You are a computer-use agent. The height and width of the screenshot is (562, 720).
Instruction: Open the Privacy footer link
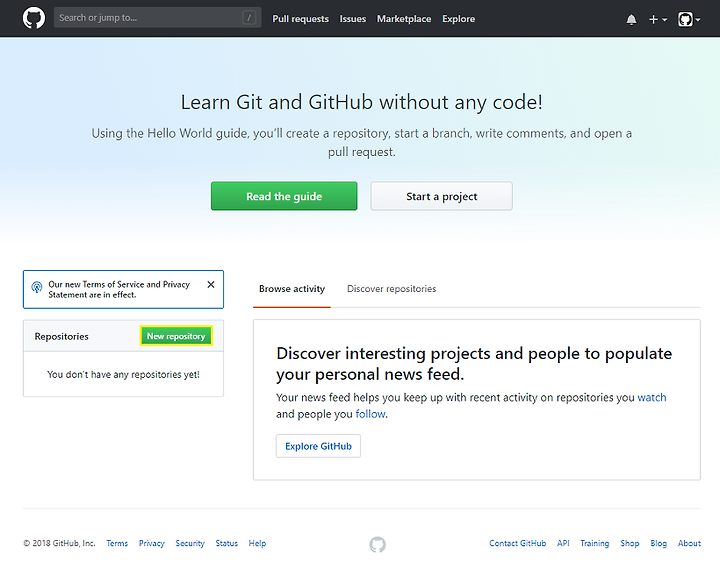pos(152,543)
